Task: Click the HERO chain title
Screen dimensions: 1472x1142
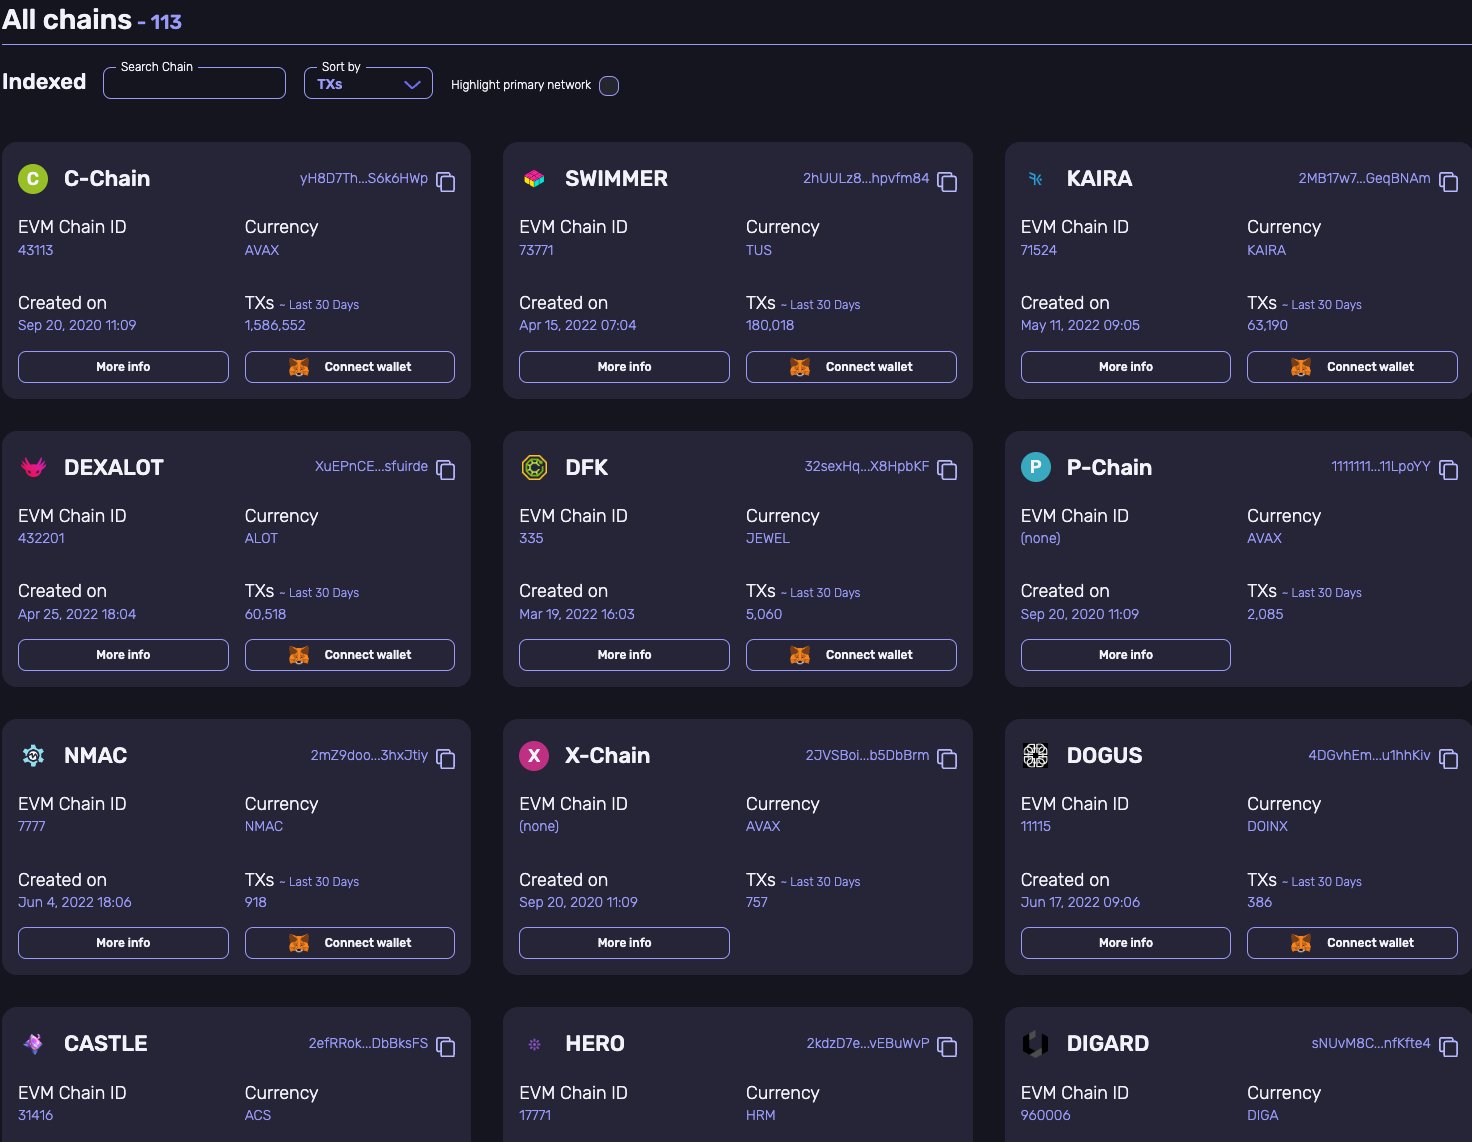Action: [595, 1044]
